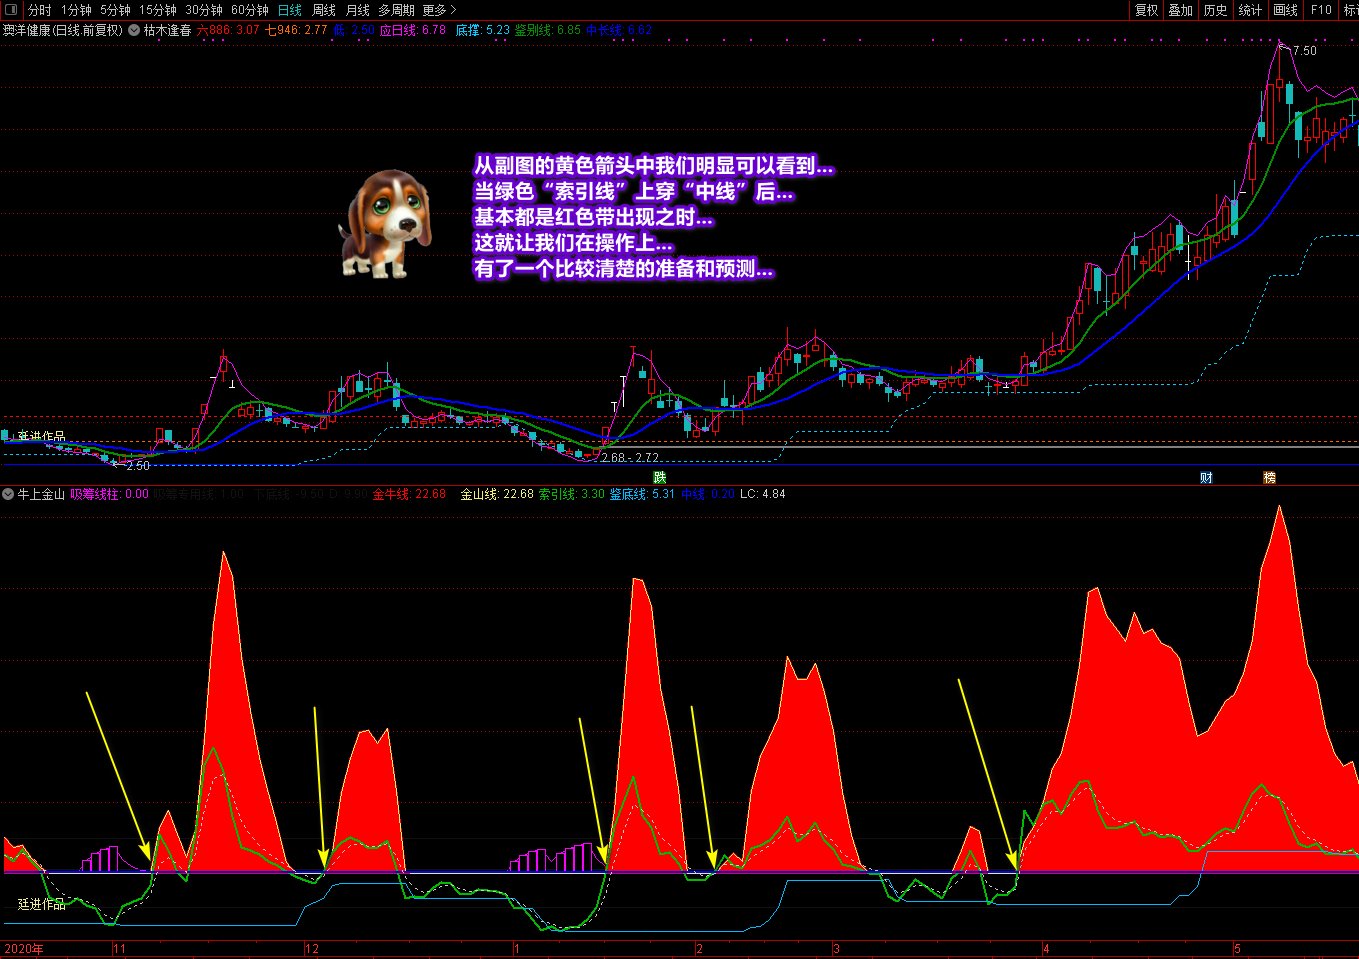Open the F10 company info button

click(x=1321, y=10)
